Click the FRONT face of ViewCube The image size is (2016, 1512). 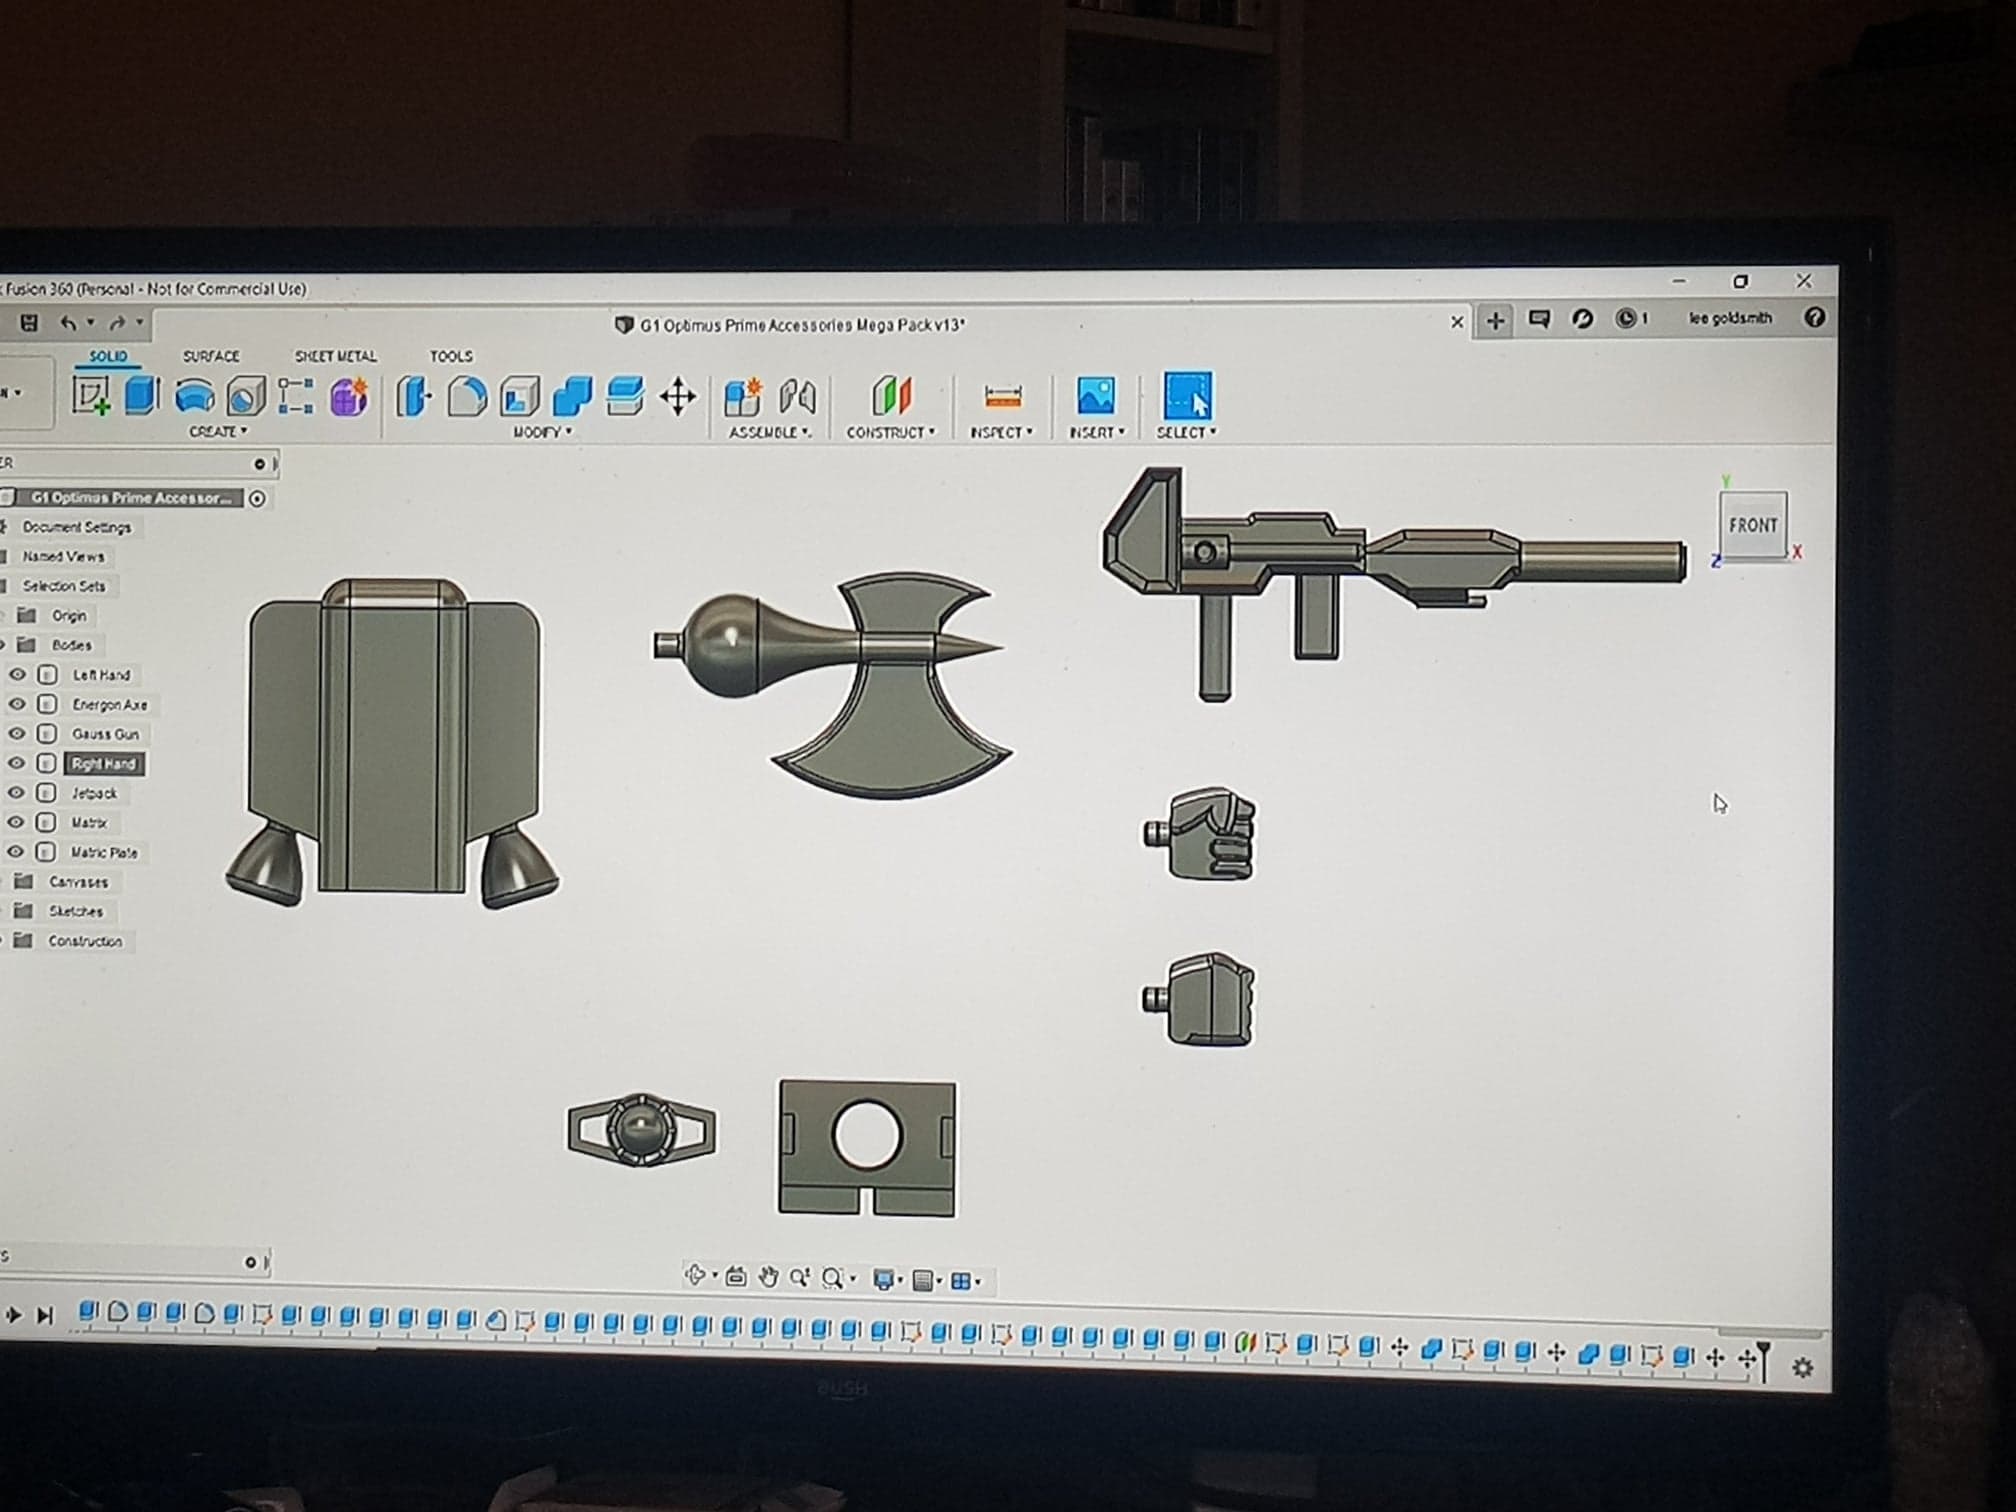(x=1753, y=525)
